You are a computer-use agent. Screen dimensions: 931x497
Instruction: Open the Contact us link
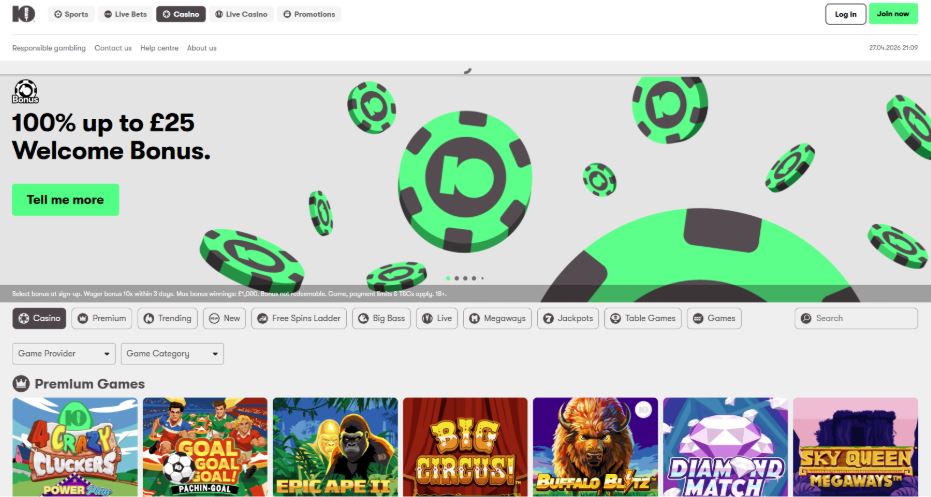(113, 48)
